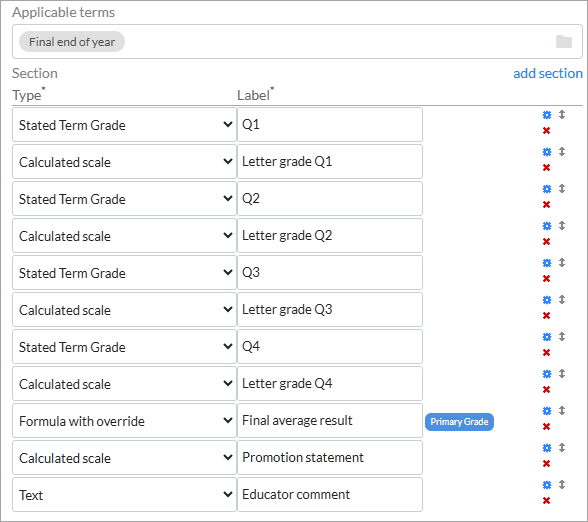Screen dimensions: 588x522
Task: Click reorder arrows for Promotion statement row
Action: tap(561, 447)
